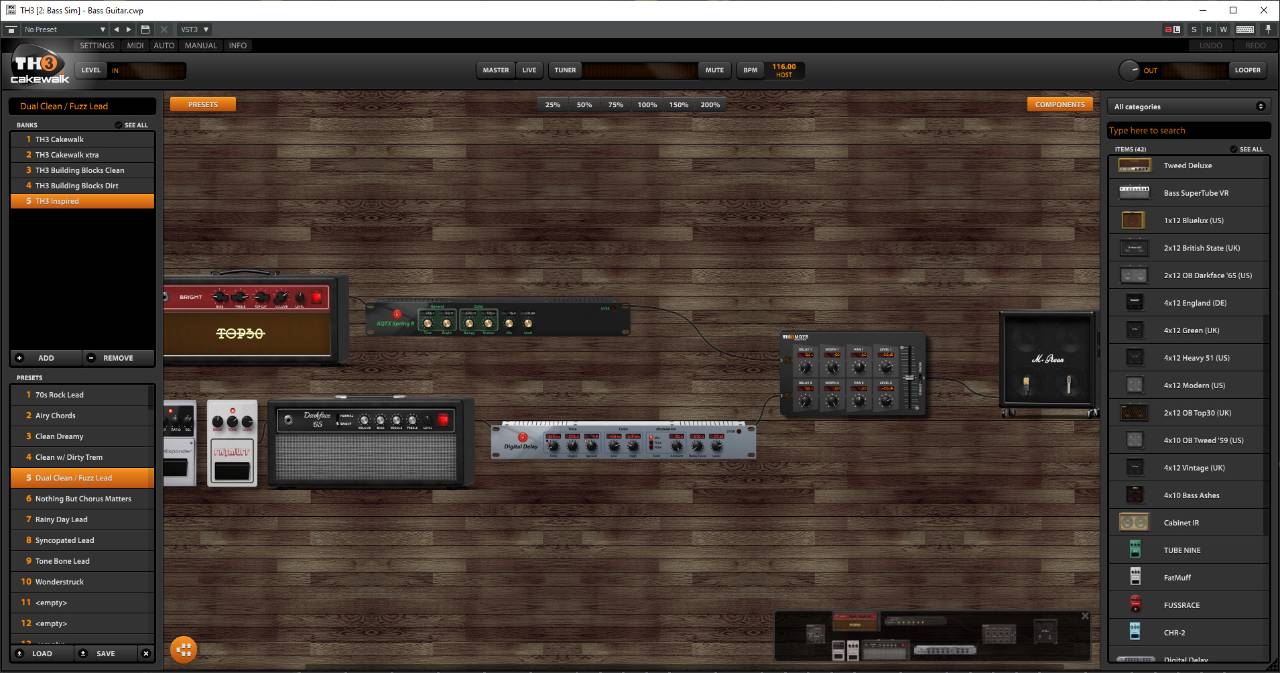Close the rig overview minimap
The height and width of the screenshot is (673, 1280).
pyautogui.click(x=1085, y=616)
